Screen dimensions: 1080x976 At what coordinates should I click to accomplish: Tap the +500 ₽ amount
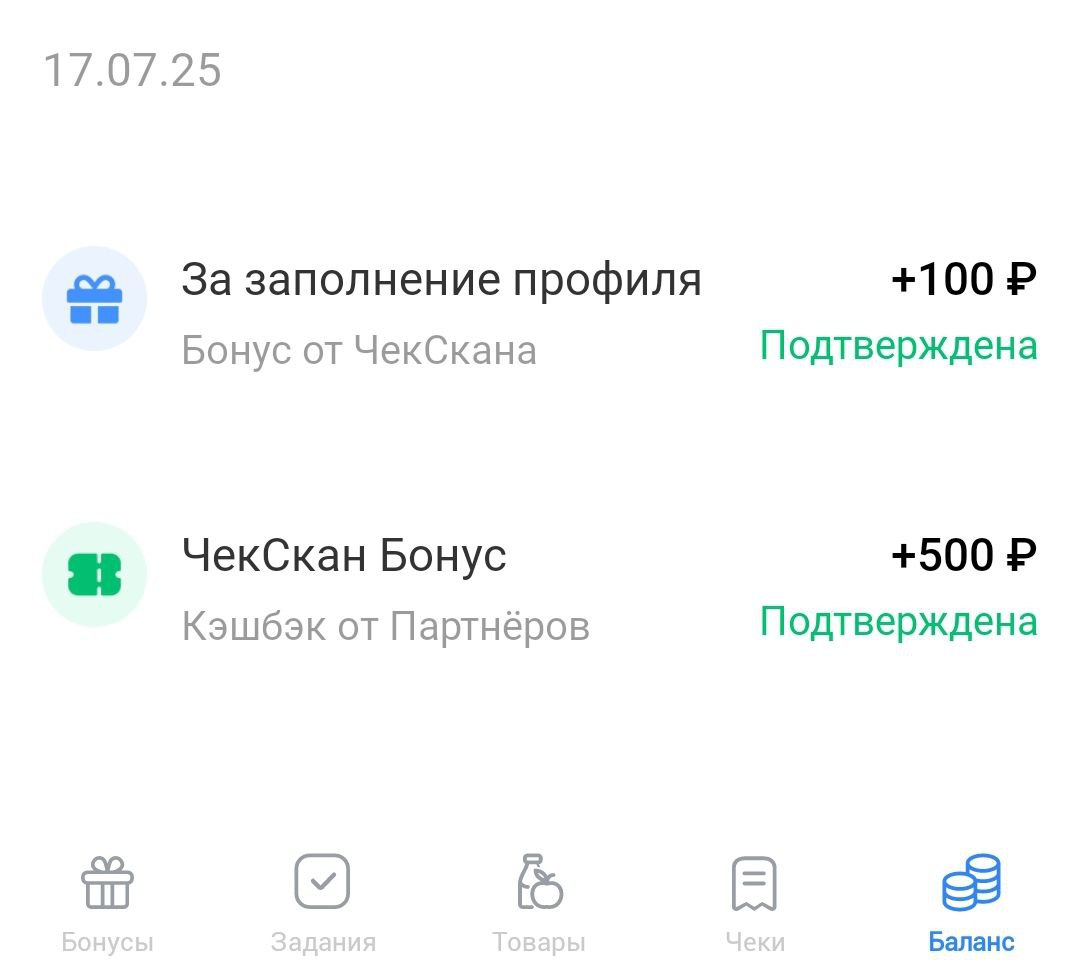click(962, 556)
